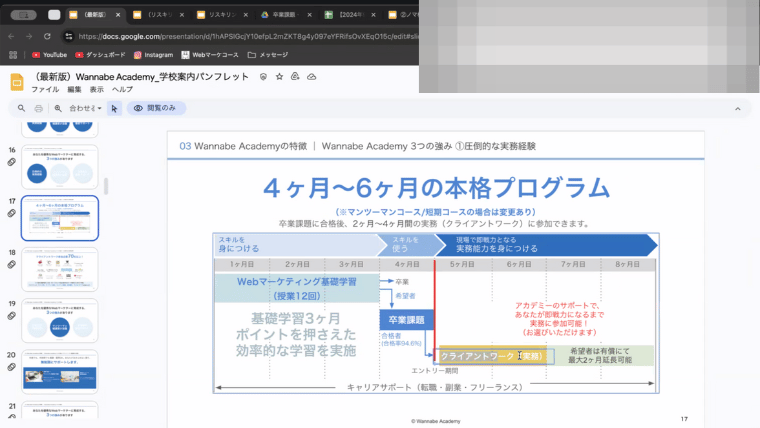Screen dimensions: 760x428
Task: Select slide 16 thumbnail
Action: point(60,167)
